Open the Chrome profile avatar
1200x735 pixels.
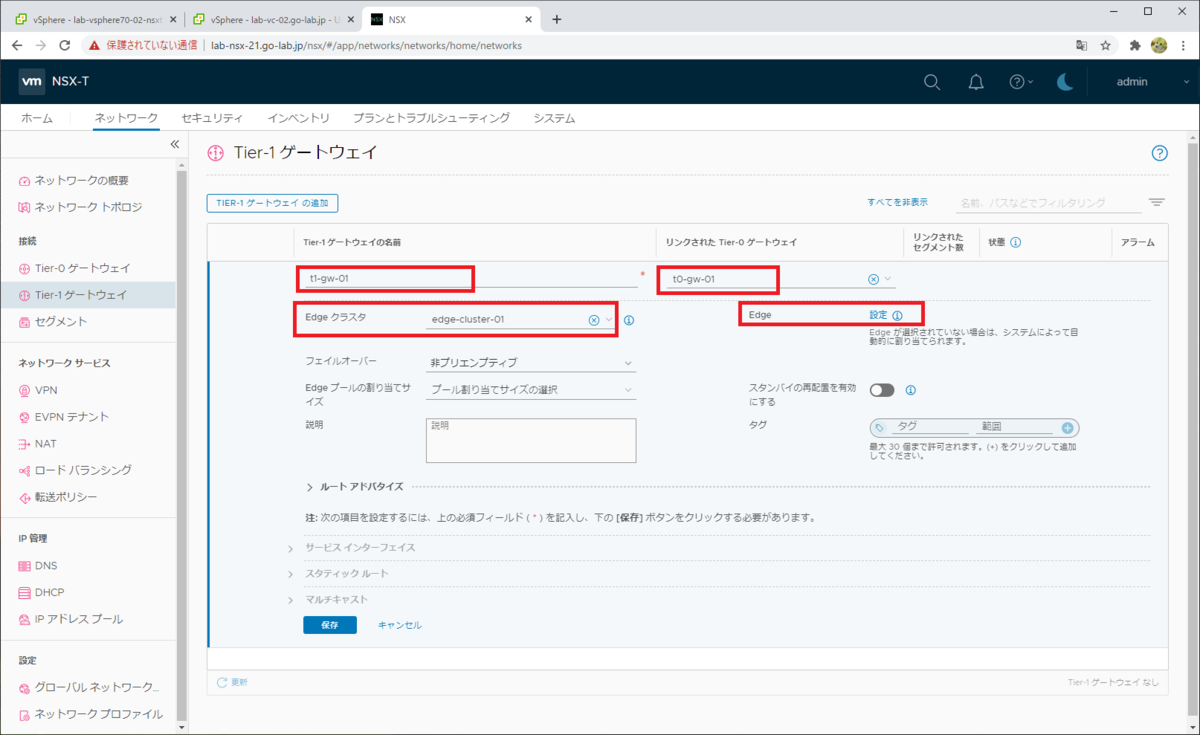click(x=1159, y=45)
